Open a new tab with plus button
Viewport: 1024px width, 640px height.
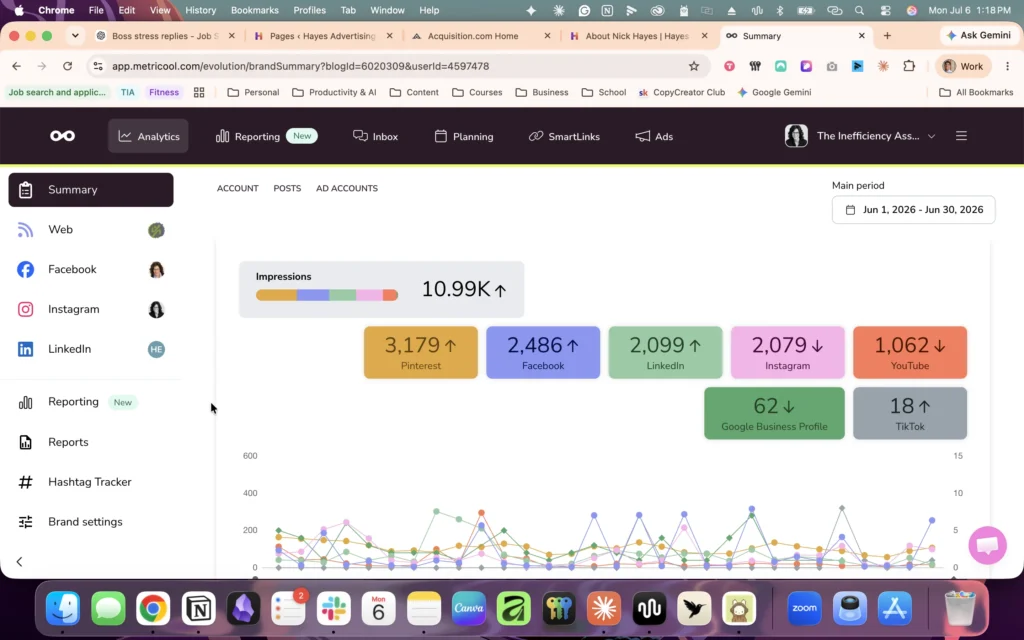point(887,36)
